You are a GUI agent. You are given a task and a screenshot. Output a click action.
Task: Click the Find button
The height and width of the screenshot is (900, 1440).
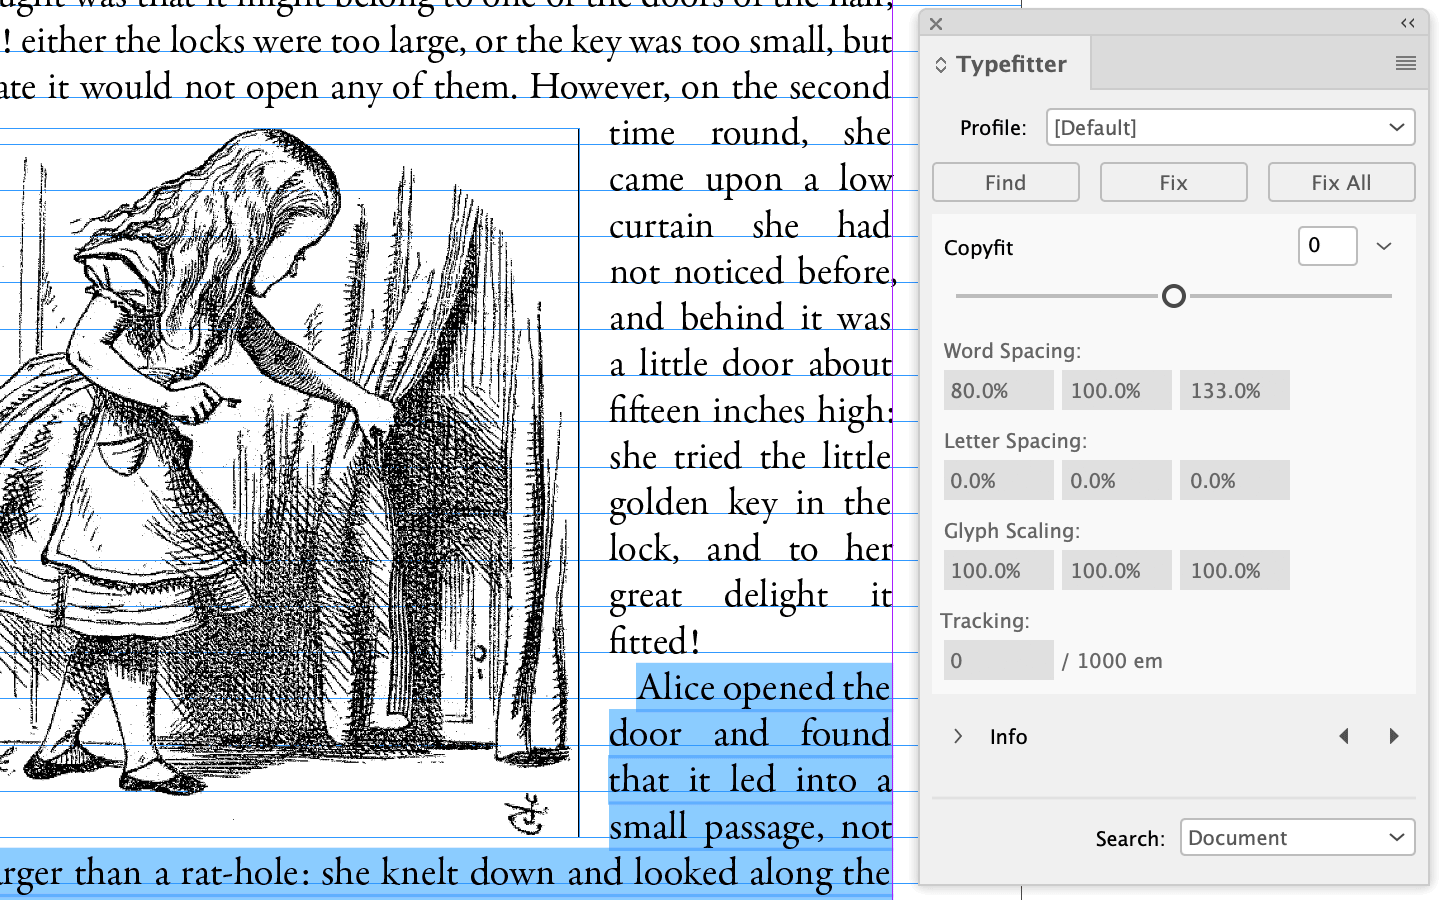[x=1005, y=182]
